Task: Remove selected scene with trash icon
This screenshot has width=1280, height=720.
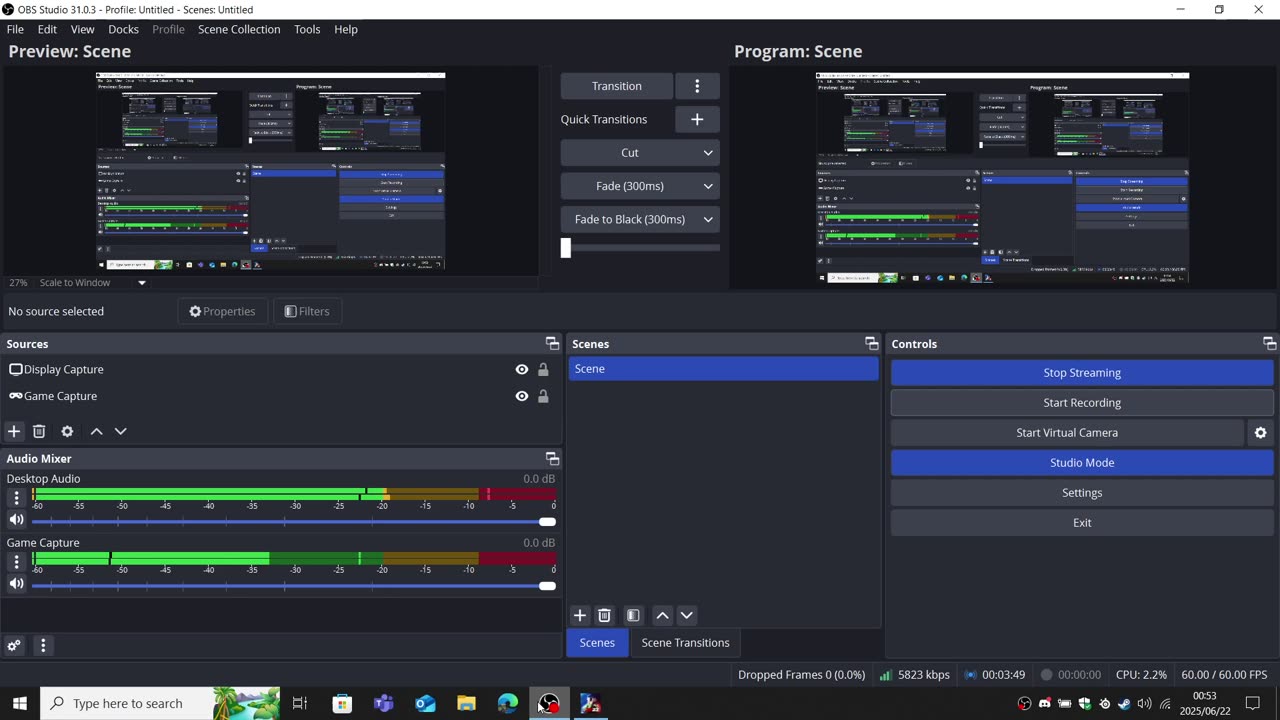Action: pos(604,615)
